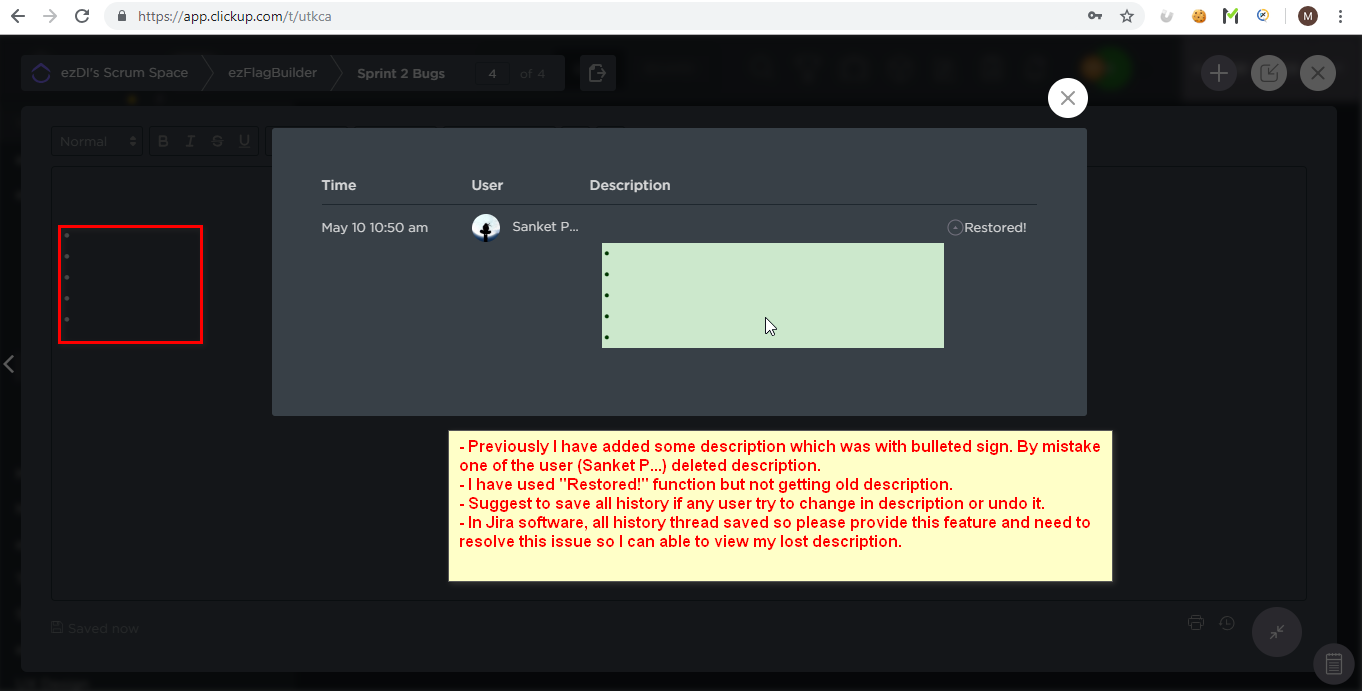The image size is (1362, 691).
Task: Go back to previous browser page
Action: (17, 16)
